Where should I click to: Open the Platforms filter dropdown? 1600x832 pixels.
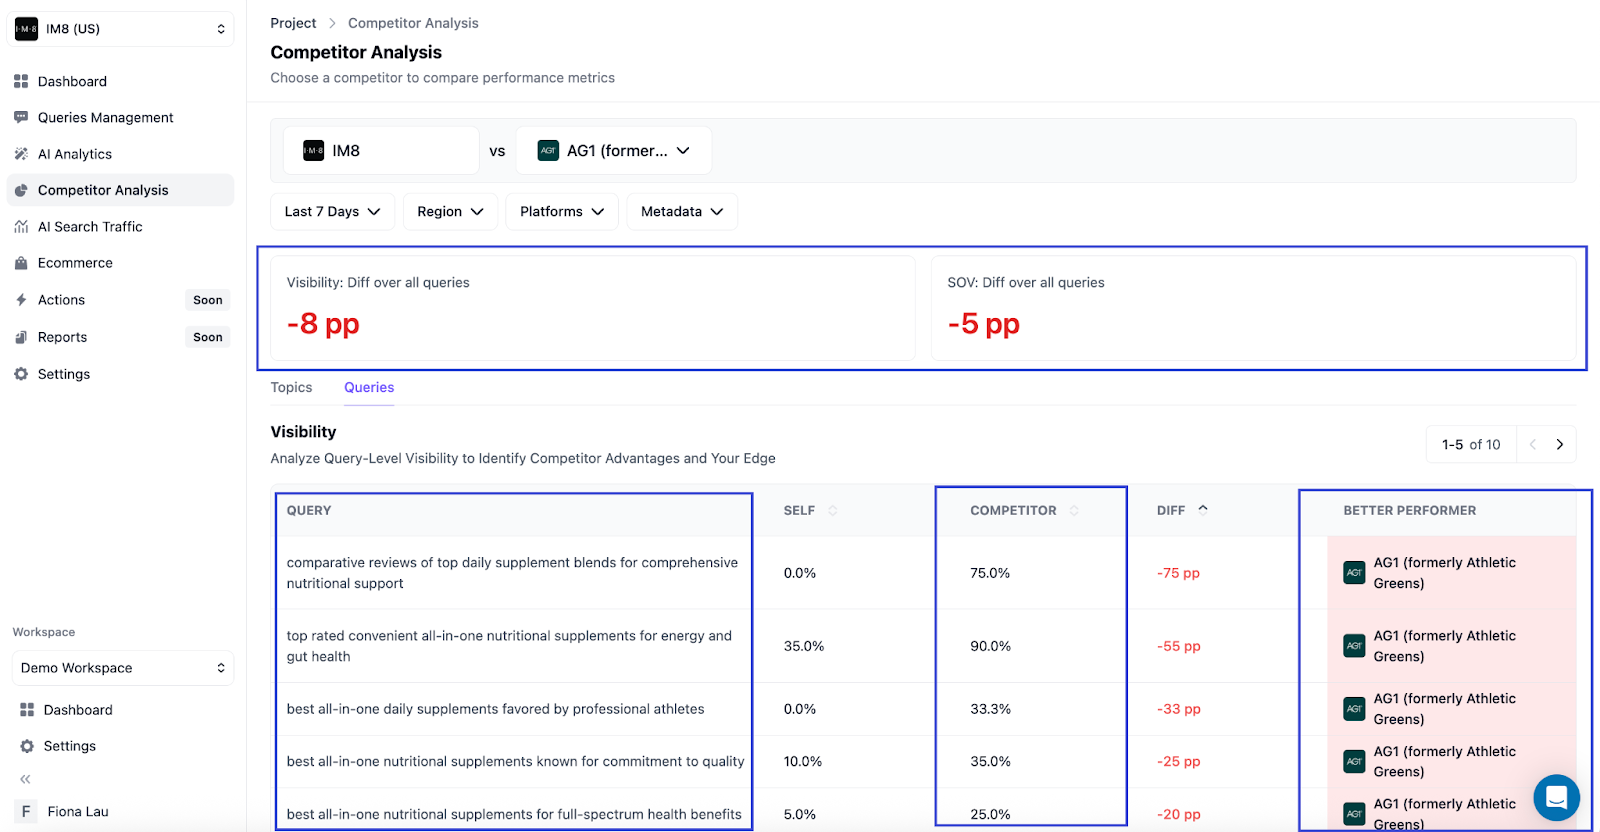point(562,212)
